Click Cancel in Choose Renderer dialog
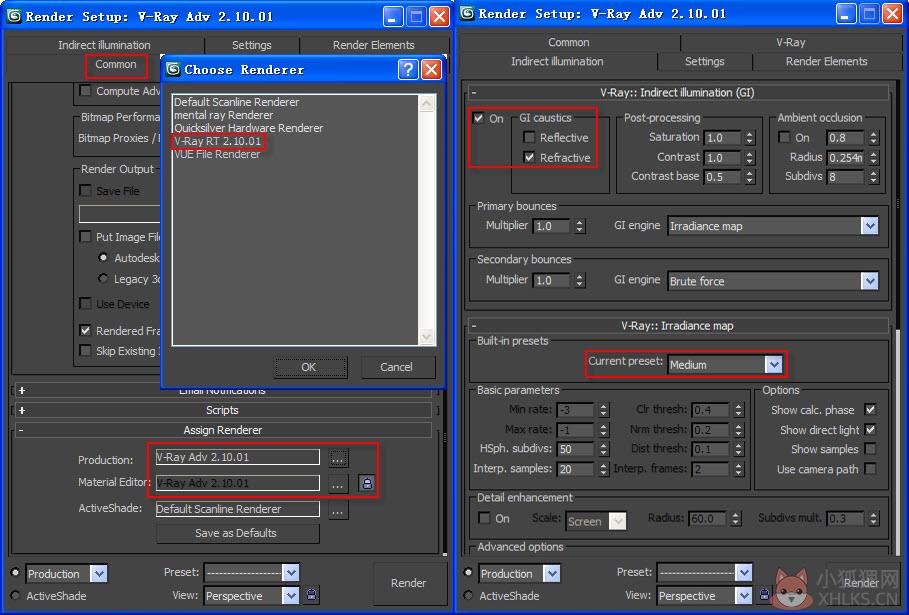Viewport: 909px width, 615px height. [x=397, y=367]
